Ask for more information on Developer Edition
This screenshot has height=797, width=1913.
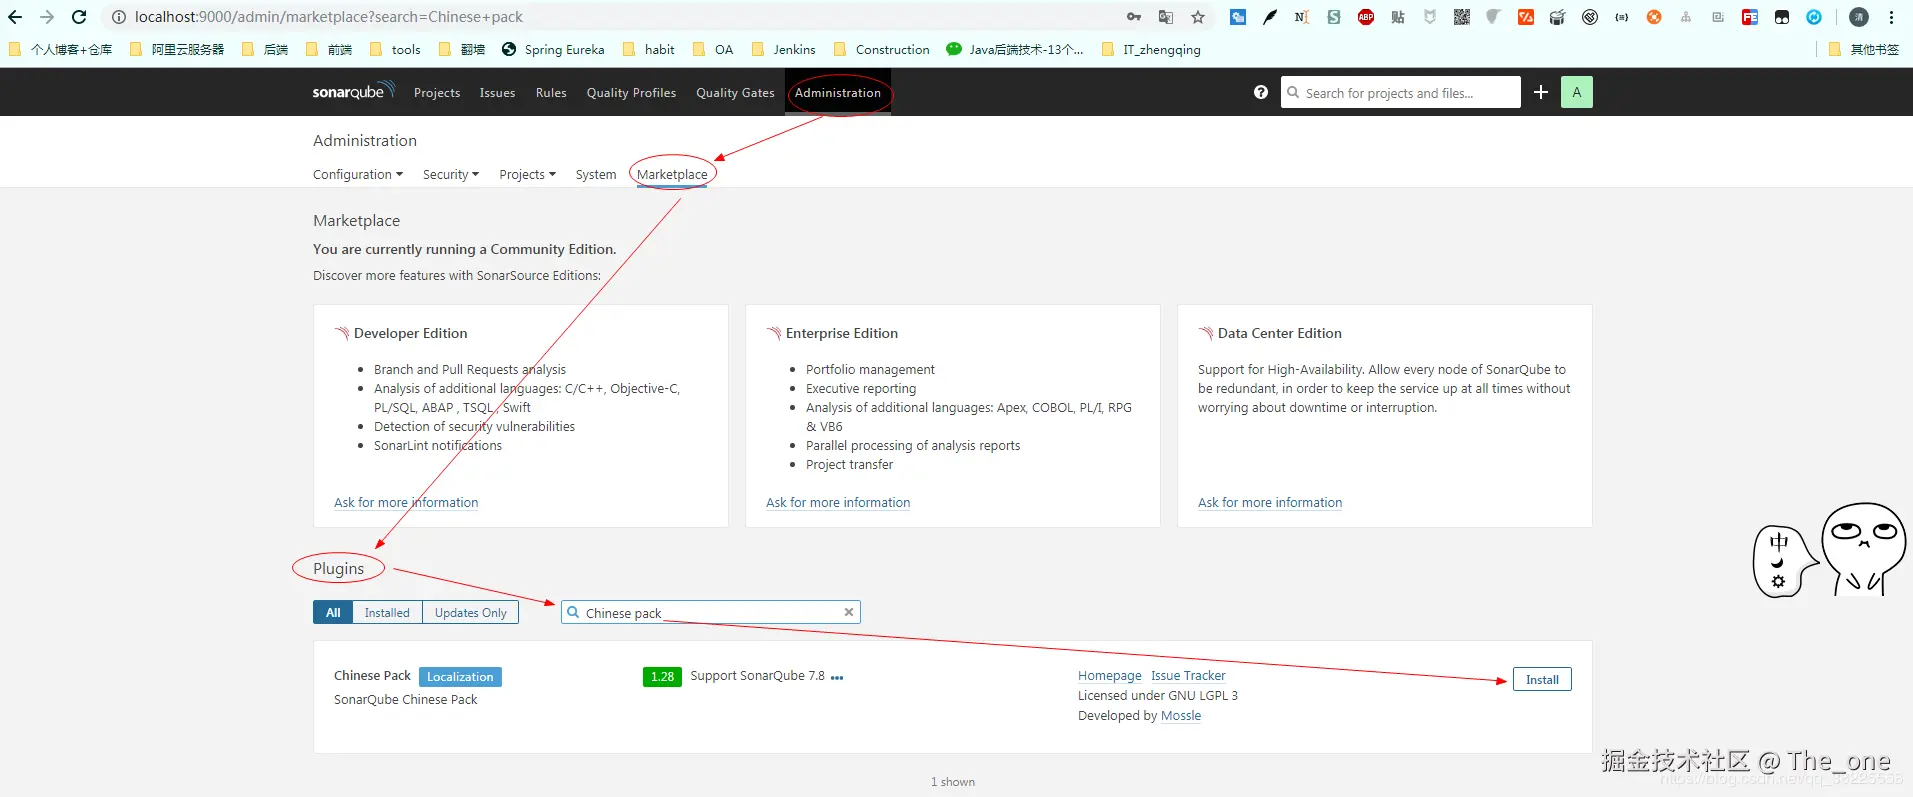click(x=406, y=502)
